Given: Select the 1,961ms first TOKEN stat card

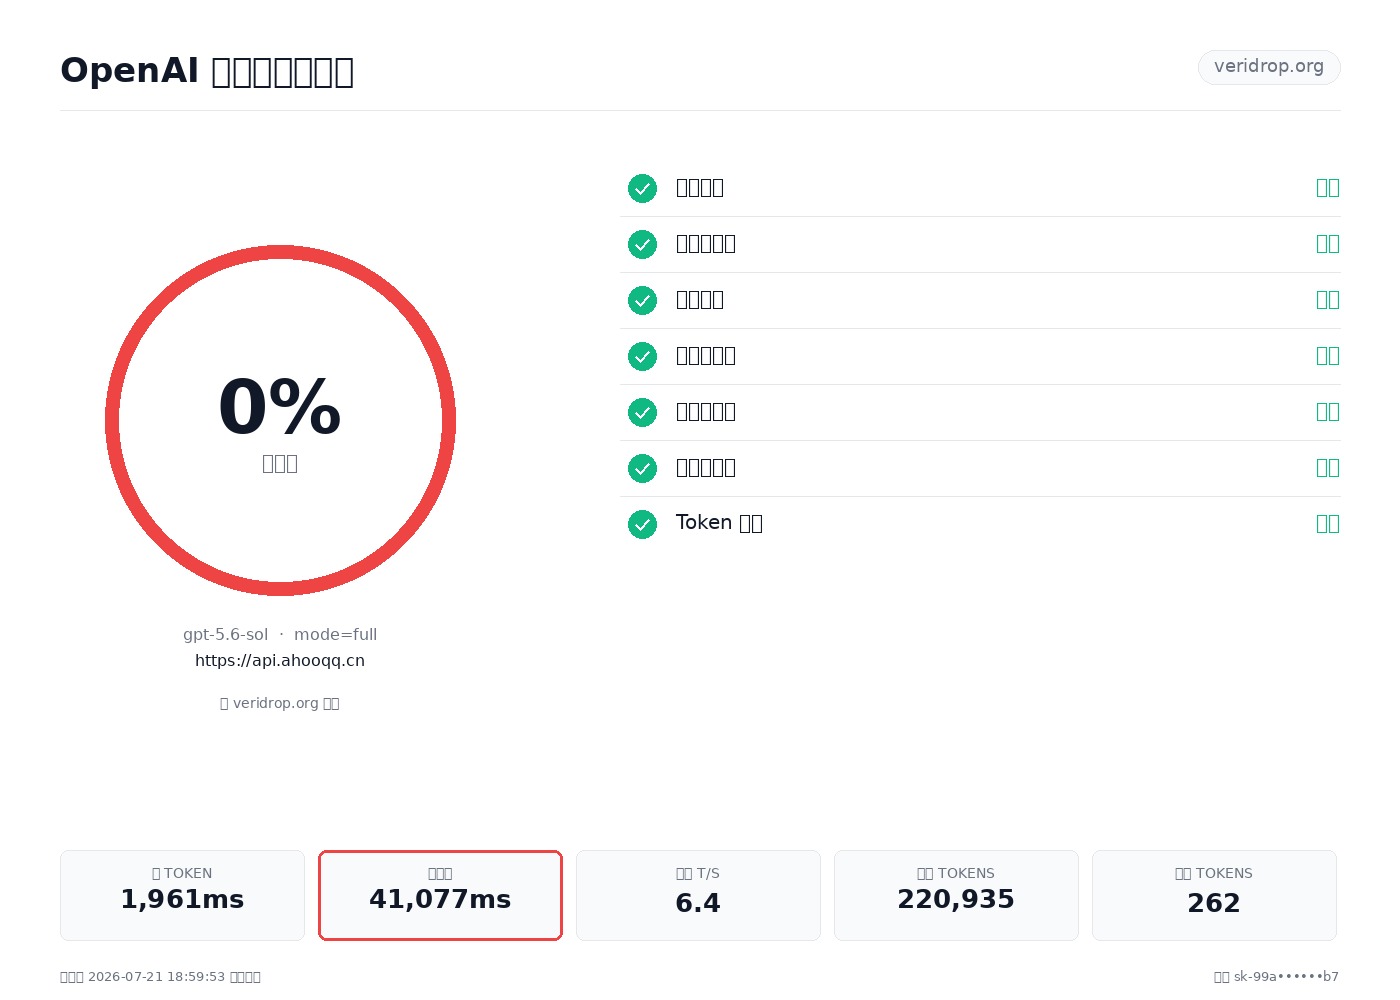Looking at the screenshot, I should [182, 895].
